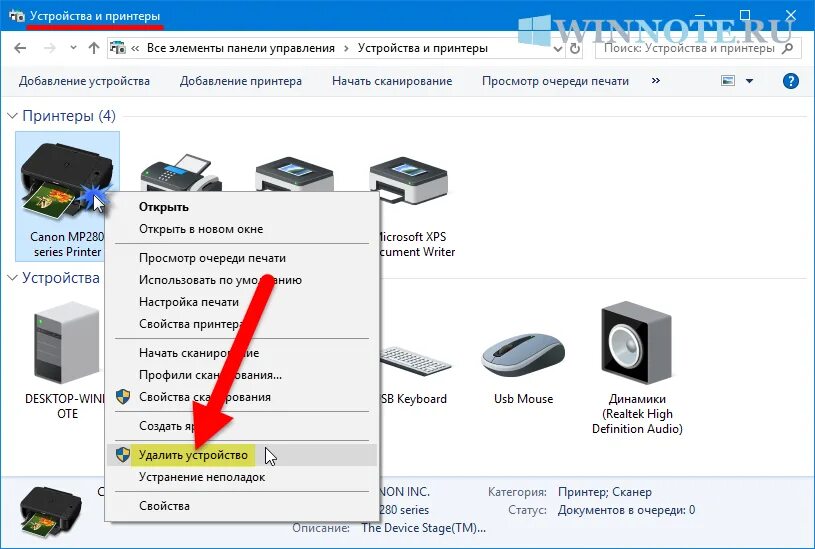Click the window title bar icon
The width and height of the screenshot is (815, 549).
pyautogui.click(x=17, y=16)
